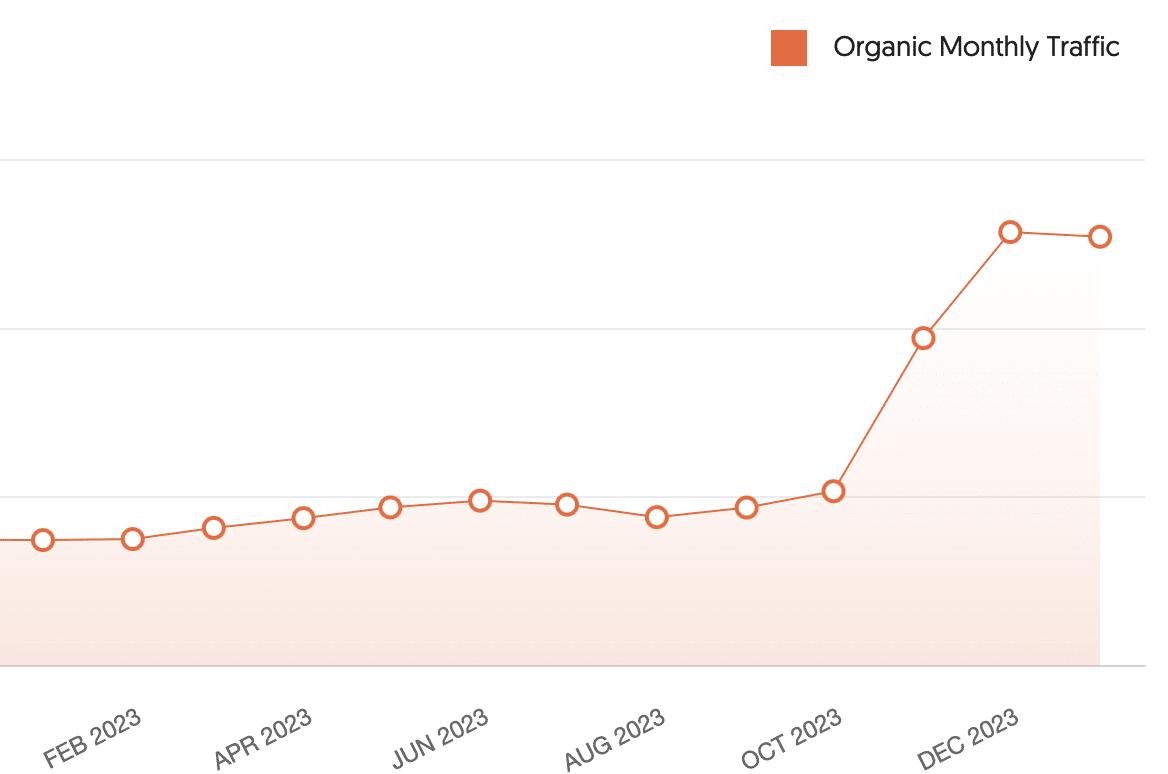Click the data point between August and October 2023

(746, 507)
